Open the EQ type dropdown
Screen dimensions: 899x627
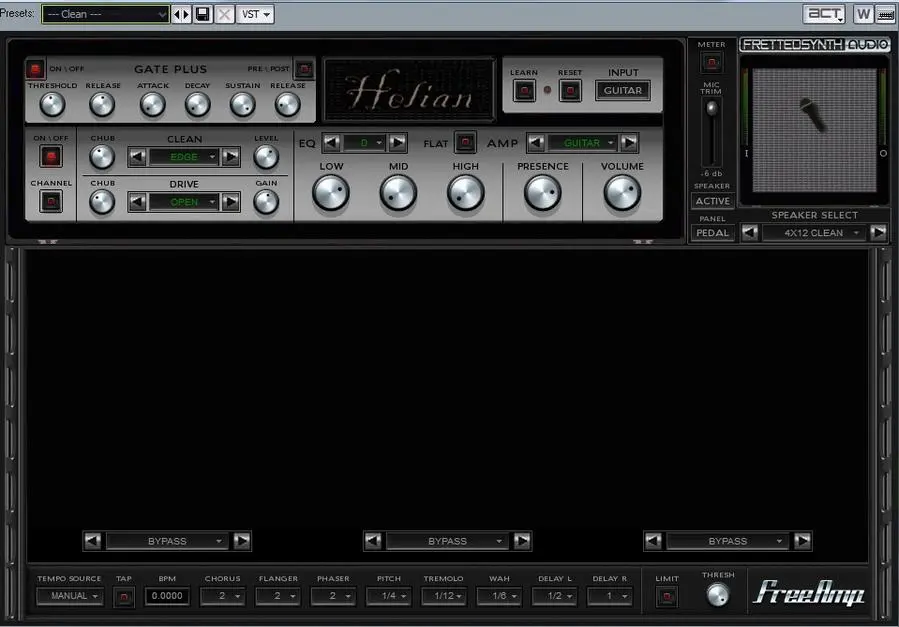pyautogui.click(x=365, y=143)
